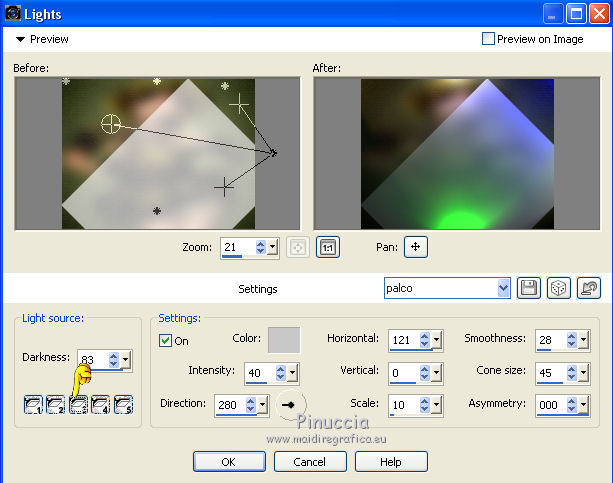Click the Help button

(391, 461)
